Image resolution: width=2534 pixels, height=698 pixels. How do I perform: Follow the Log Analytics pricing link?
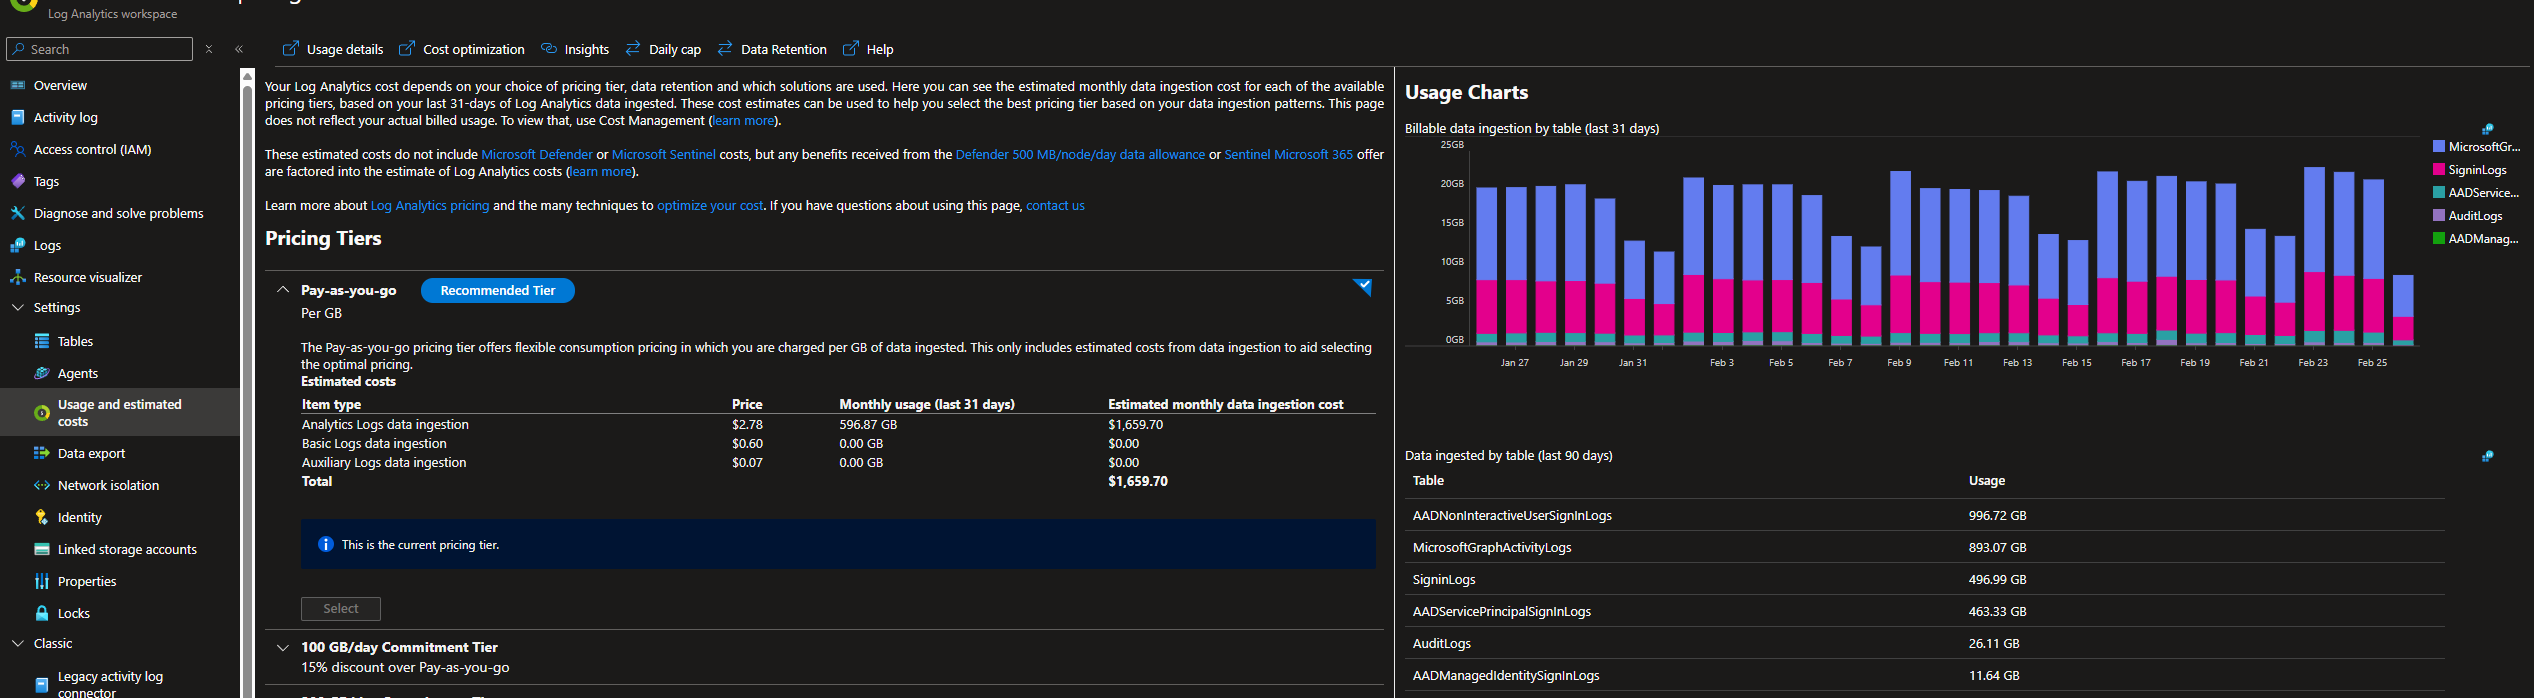pyautogui.click(x=430, y=206)
